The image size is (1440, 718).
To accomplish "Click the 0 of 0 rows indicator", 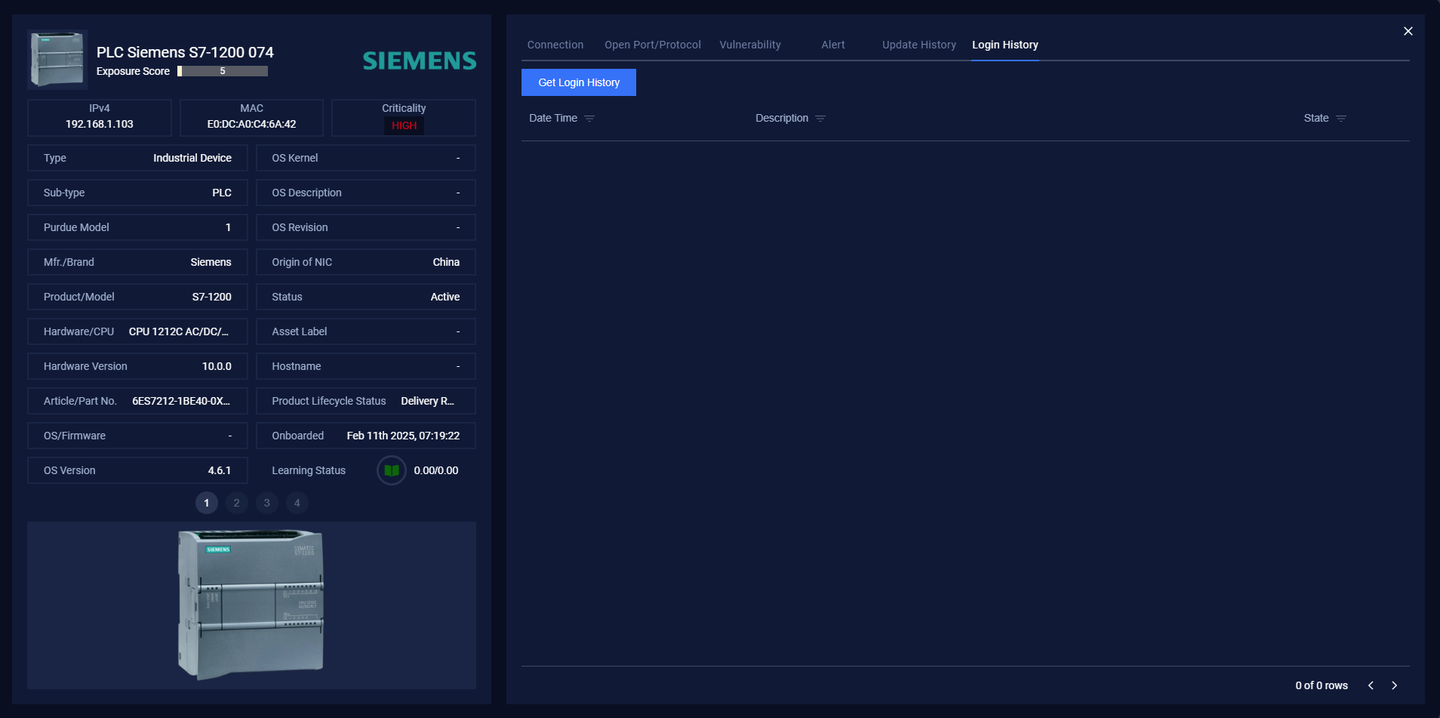I will (x=1321, y=685).
